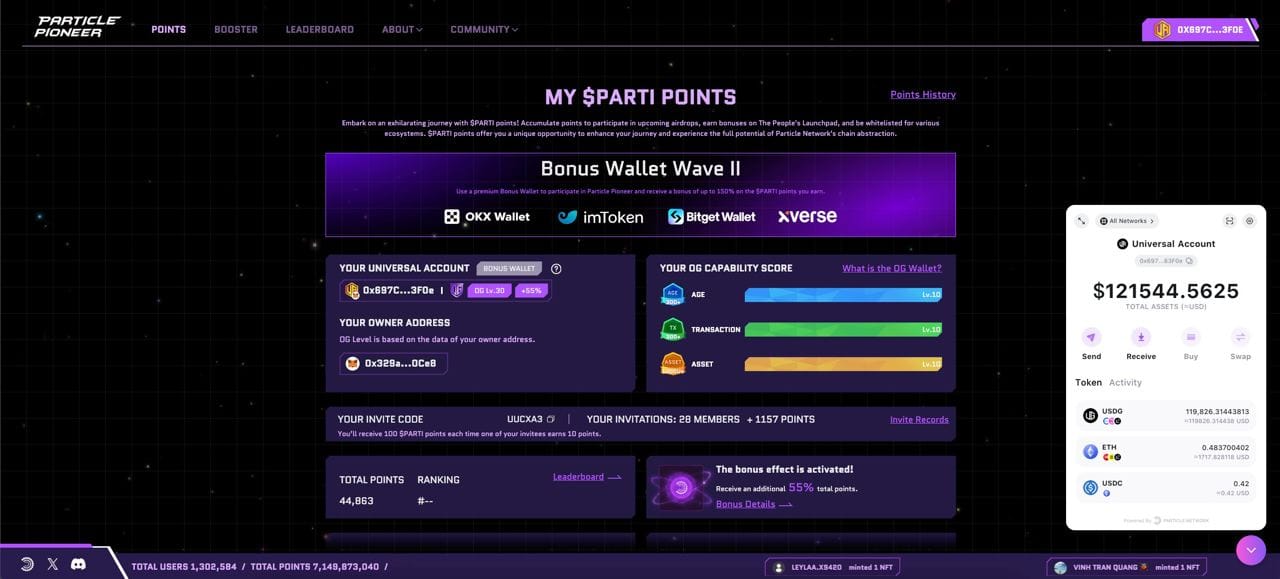Screen dimensions: 1280x579
Task: Click the yellow Asset level bar
Action: click(843, 364)
